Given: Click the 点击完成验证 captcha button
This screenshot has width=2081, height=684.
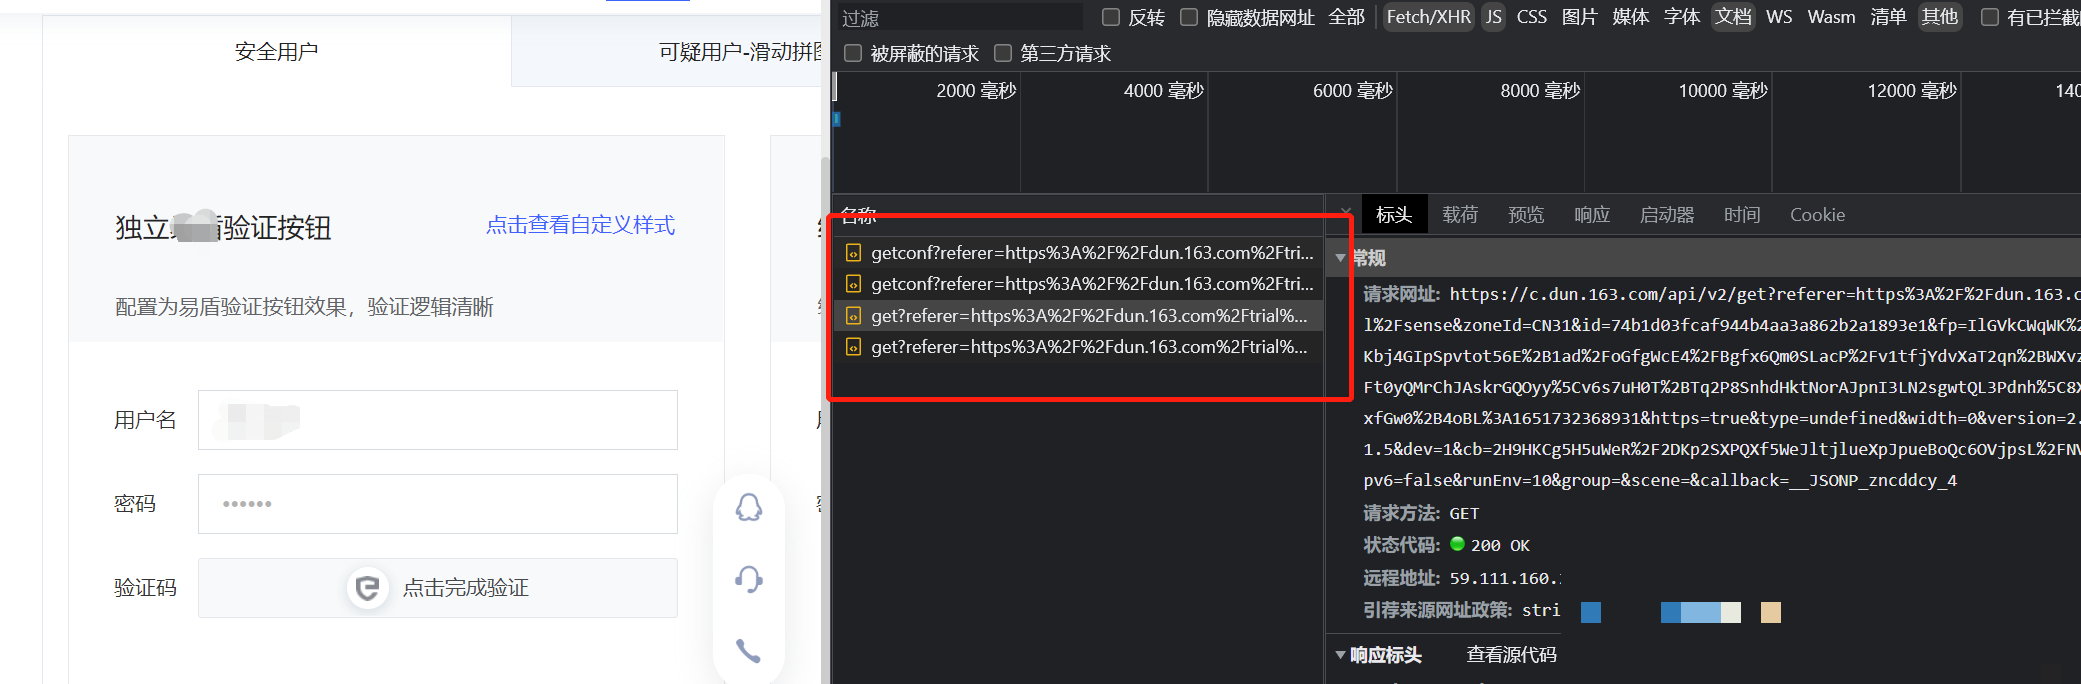Looking at the screenshot, I should 438,588.
